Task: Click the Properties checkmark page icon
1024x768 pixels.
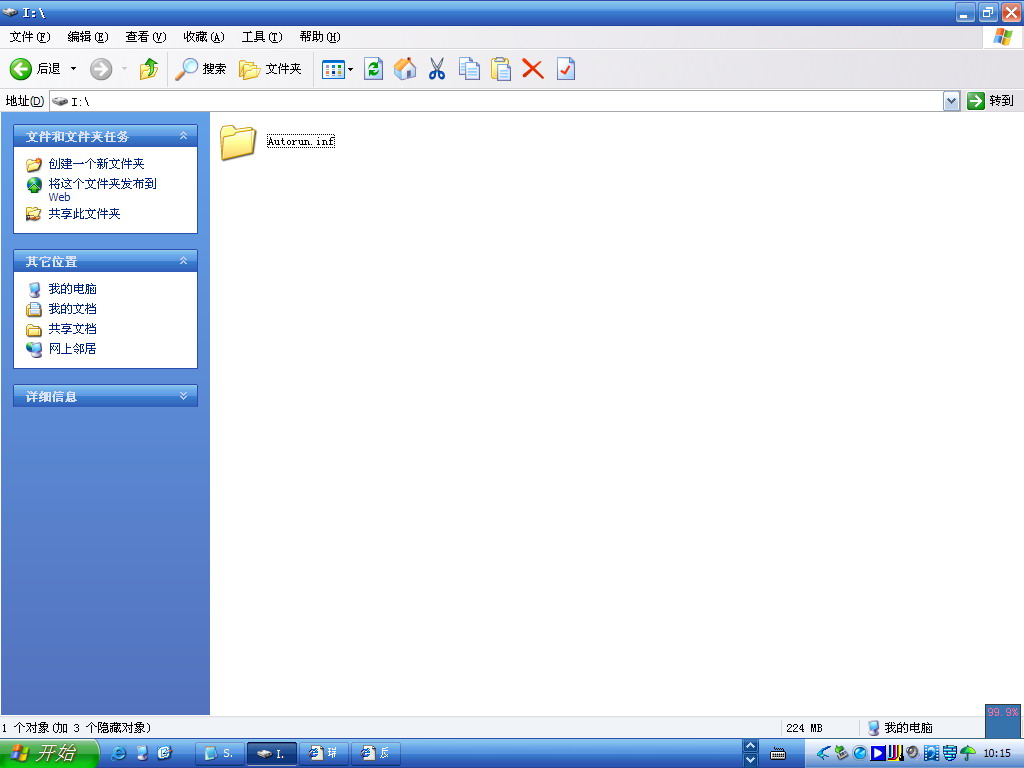Action: click(x=566, y=69)
